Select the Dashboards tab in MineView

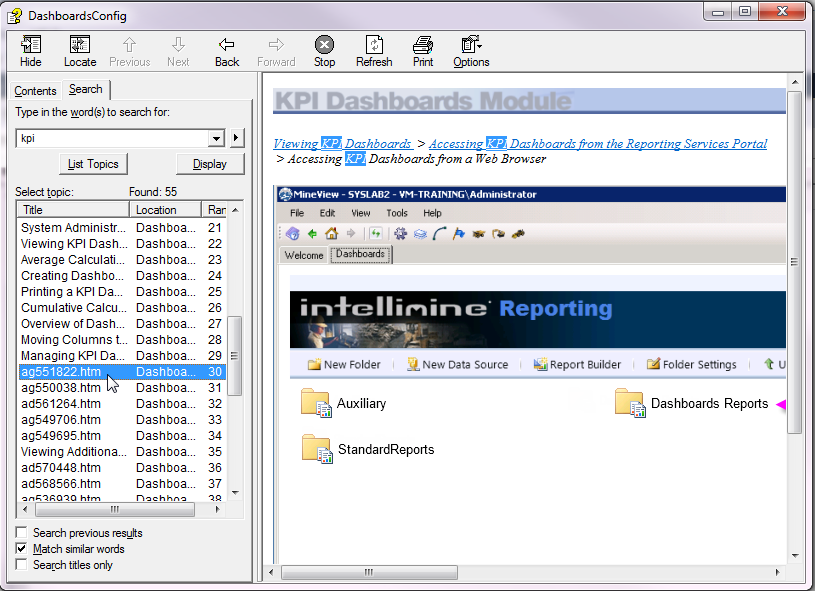pyautogui.click(x=360, y=255)
